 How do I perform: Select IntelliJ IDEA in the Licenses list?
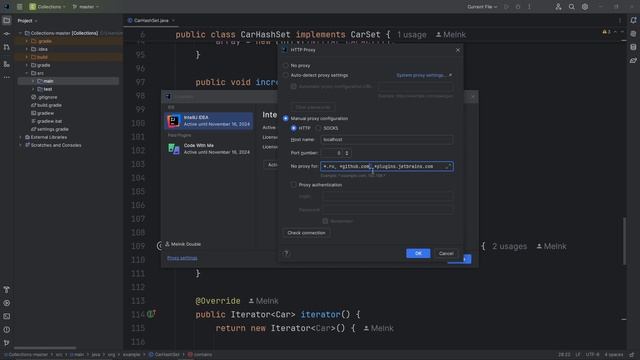209,121
